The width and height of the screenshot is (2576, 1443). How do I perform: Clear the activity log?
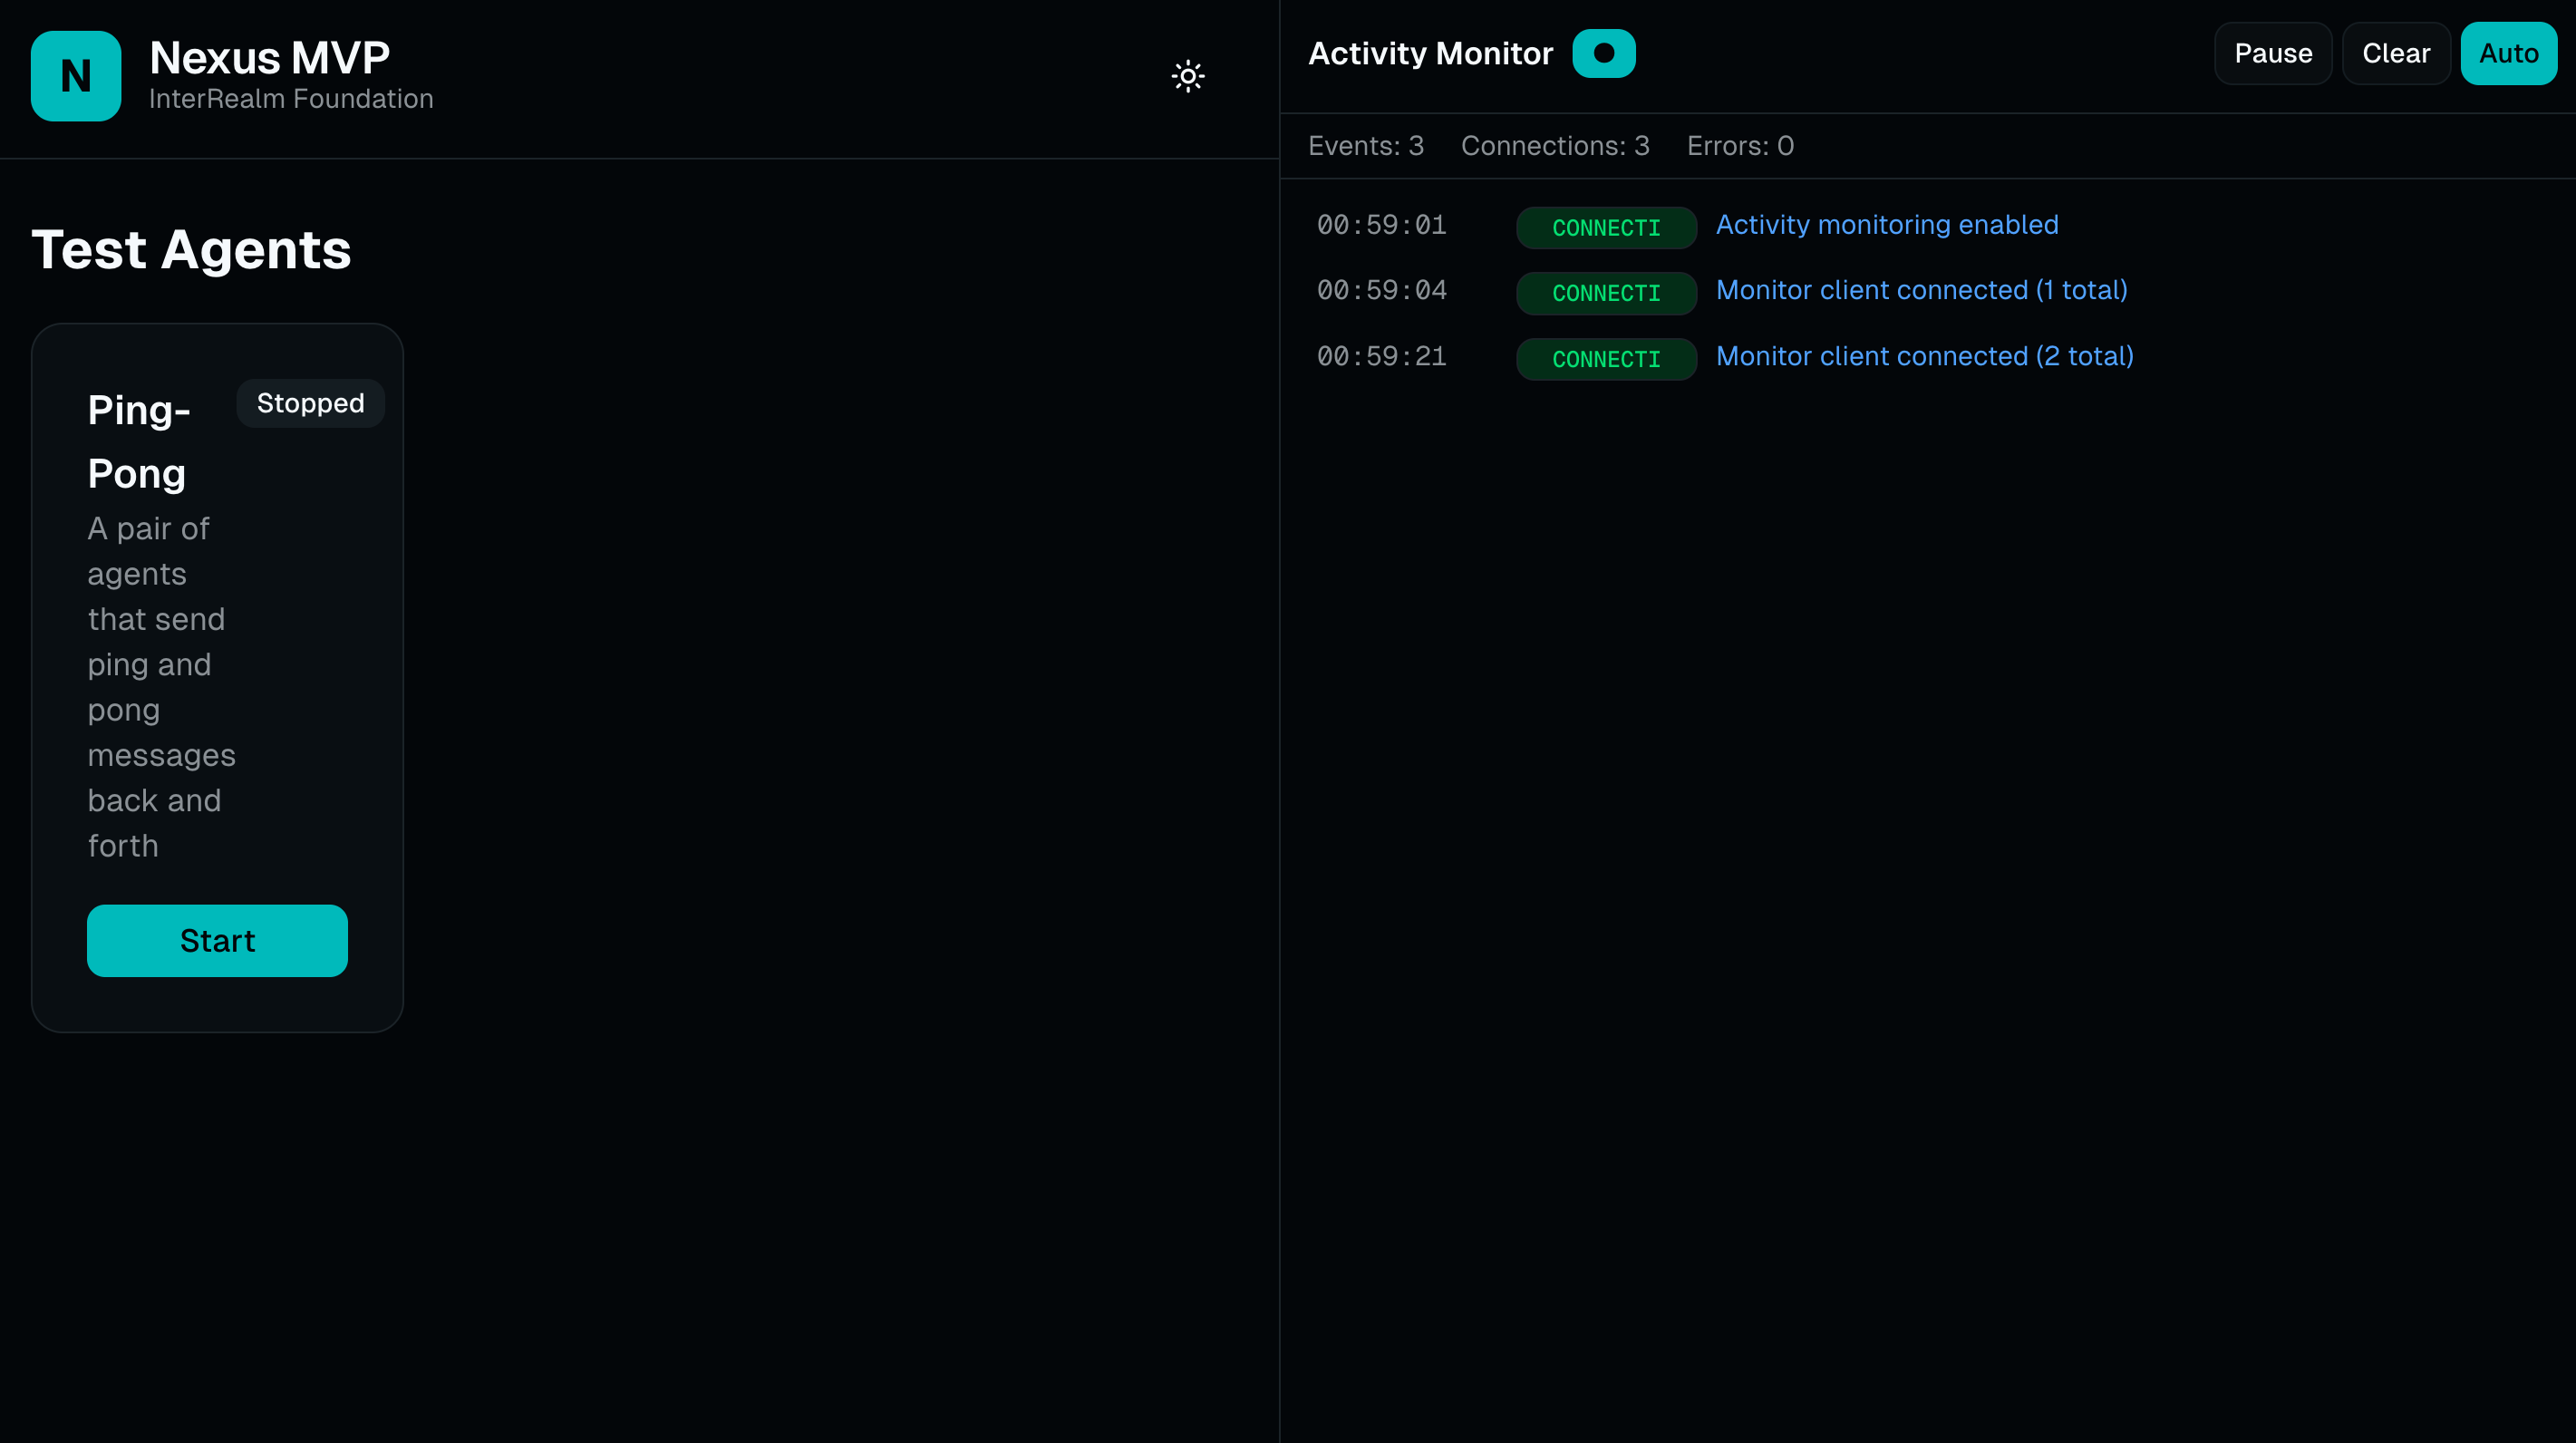(x=2395, y=53)
